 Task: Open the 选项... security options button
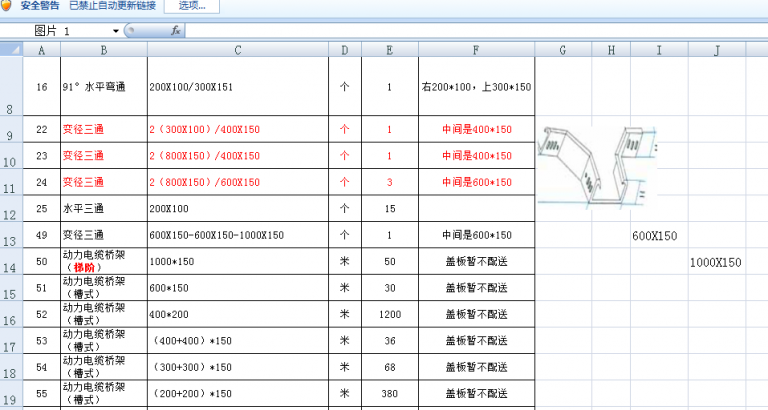coord(192,6)
